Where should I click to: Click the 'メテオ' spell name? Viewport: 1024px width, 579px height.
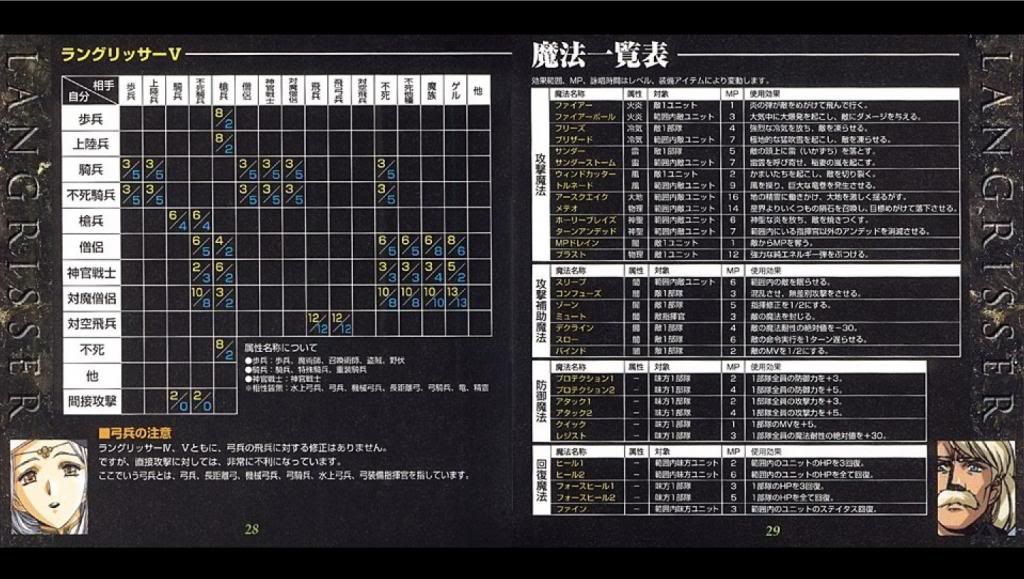[566, 209]
